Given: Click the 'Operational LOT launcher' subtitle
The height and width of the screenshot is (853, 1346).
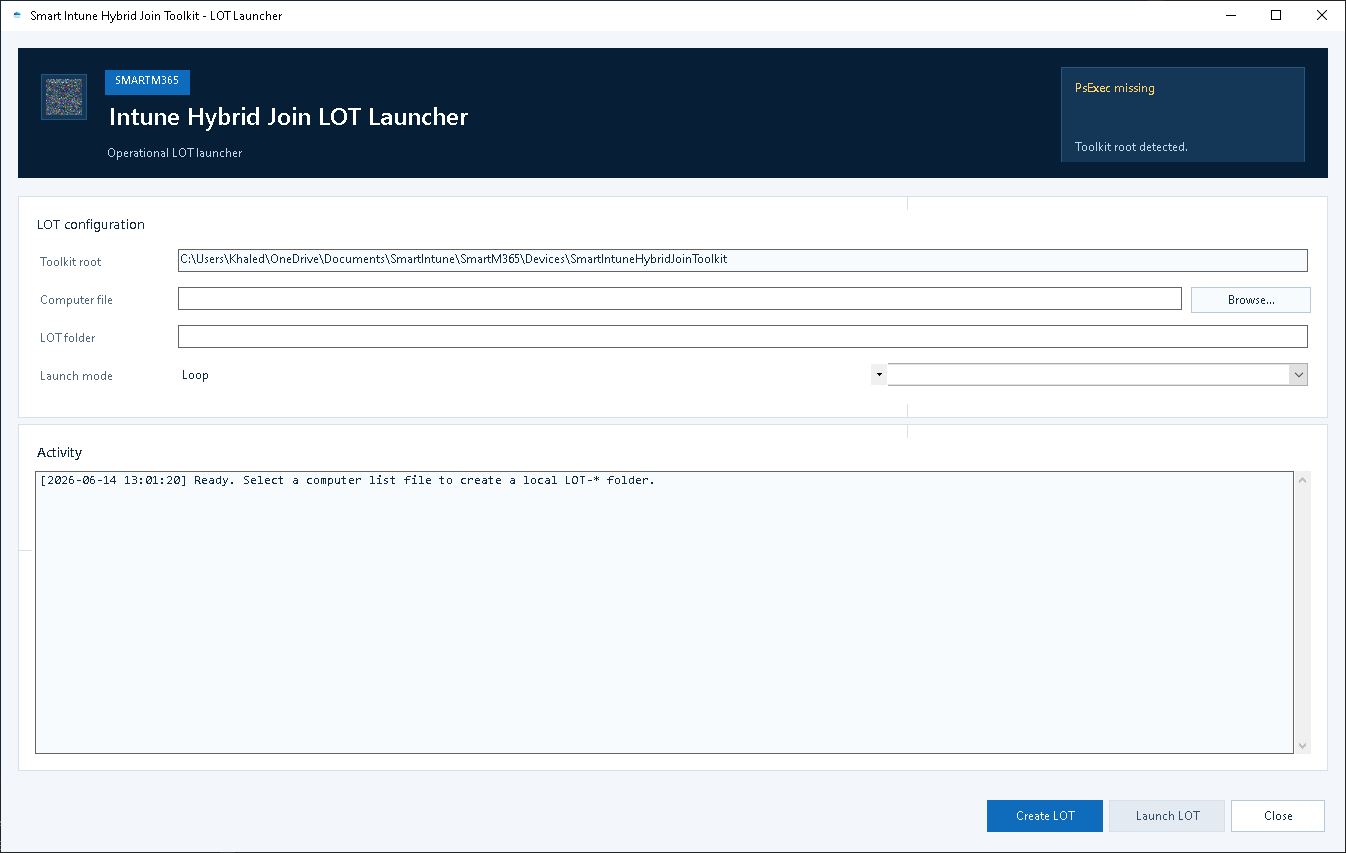Looking at the screenshot, I should coord(174,153).
